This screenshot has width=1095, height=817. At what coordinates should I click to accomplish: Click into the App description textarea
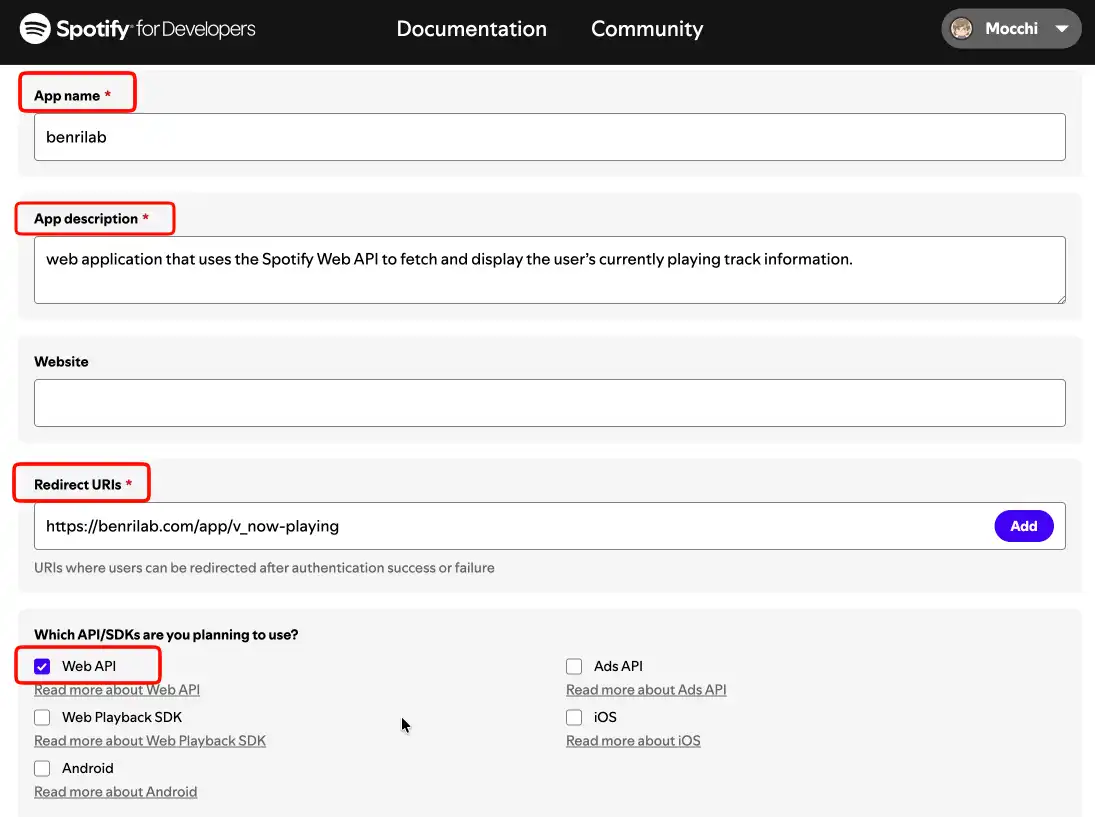550,270
